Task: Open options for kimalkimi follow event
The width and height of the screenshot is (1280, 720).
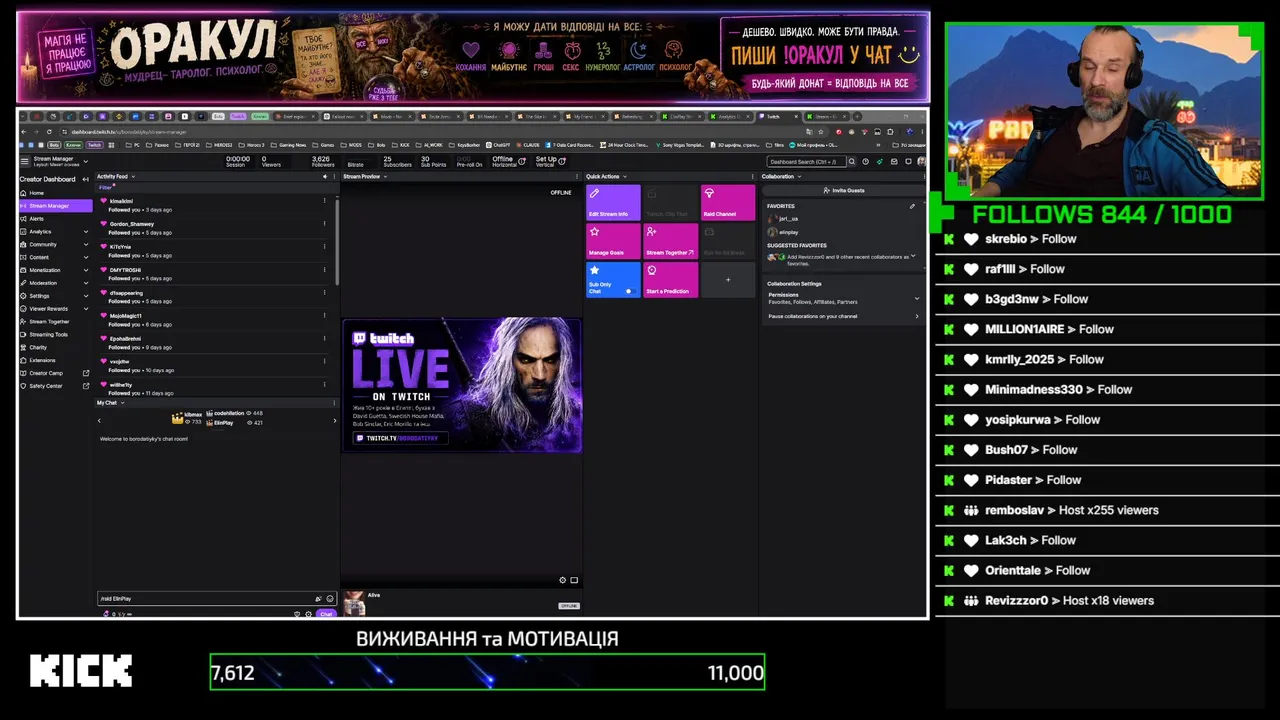Action: (324, 201)
